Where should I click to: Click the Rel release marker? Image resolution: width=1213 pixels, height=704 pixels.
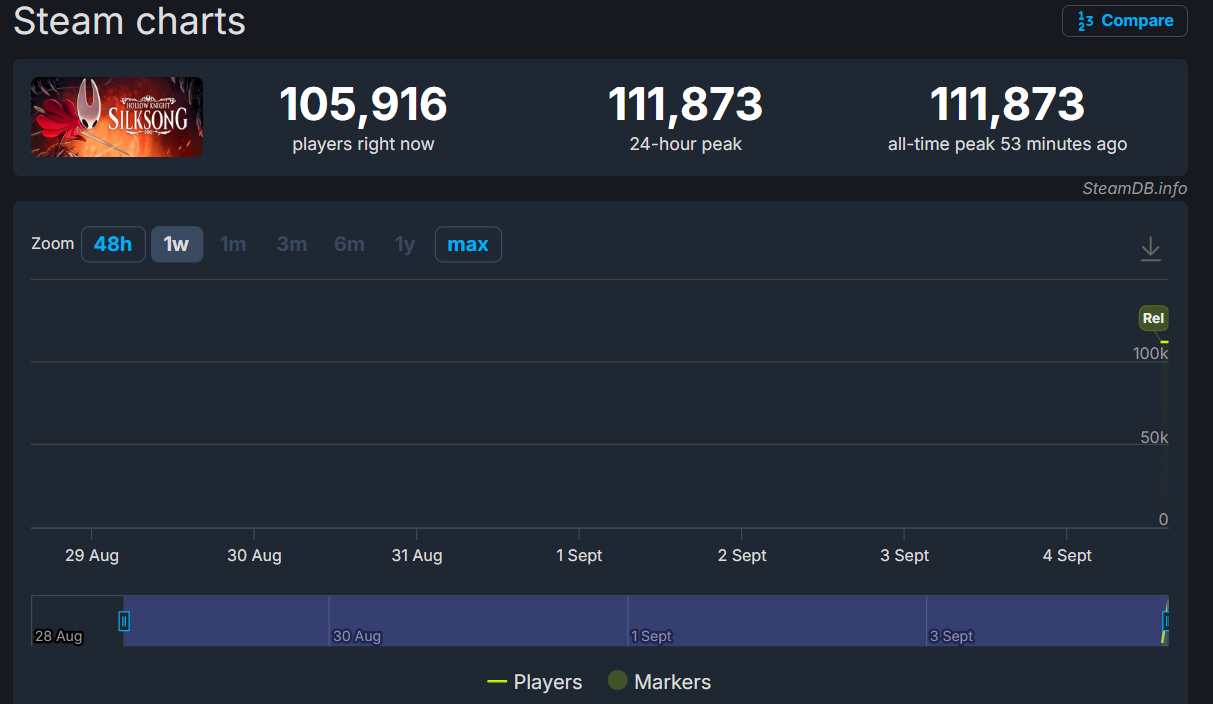coord(1153,319)
